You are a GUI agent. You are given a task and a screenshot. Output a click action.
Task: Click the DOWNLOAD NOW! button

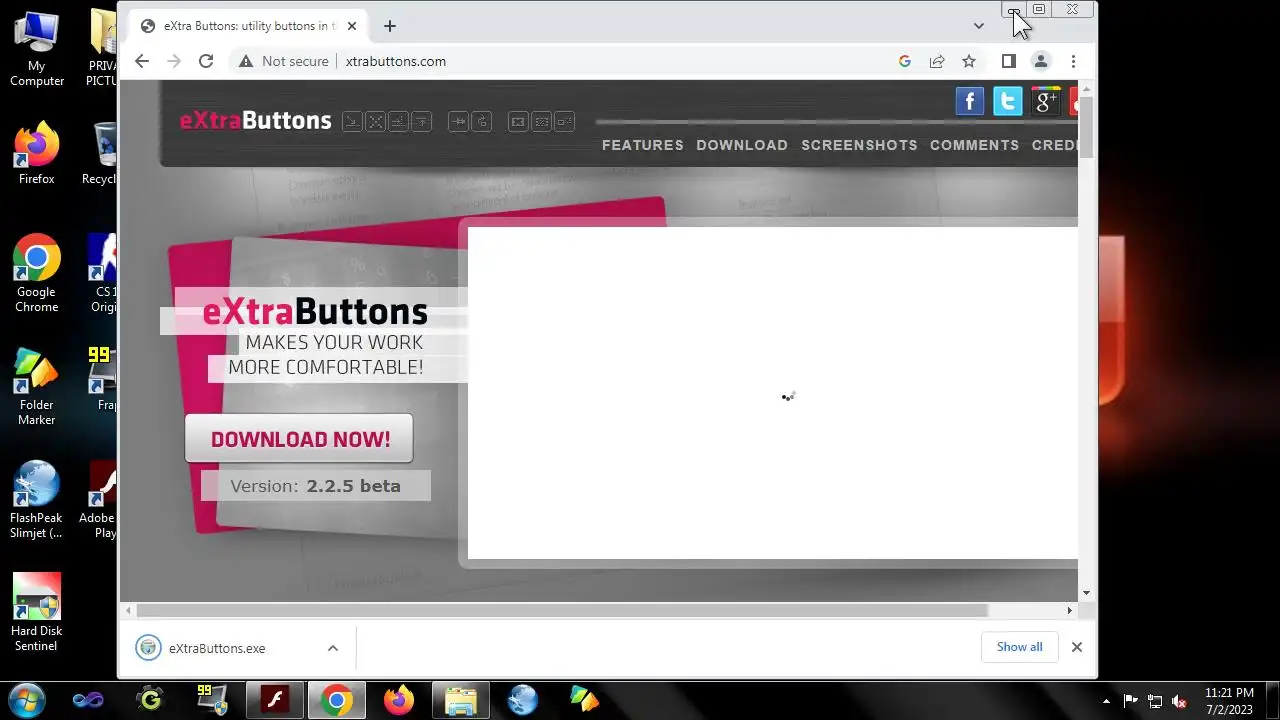click(299, 438)
